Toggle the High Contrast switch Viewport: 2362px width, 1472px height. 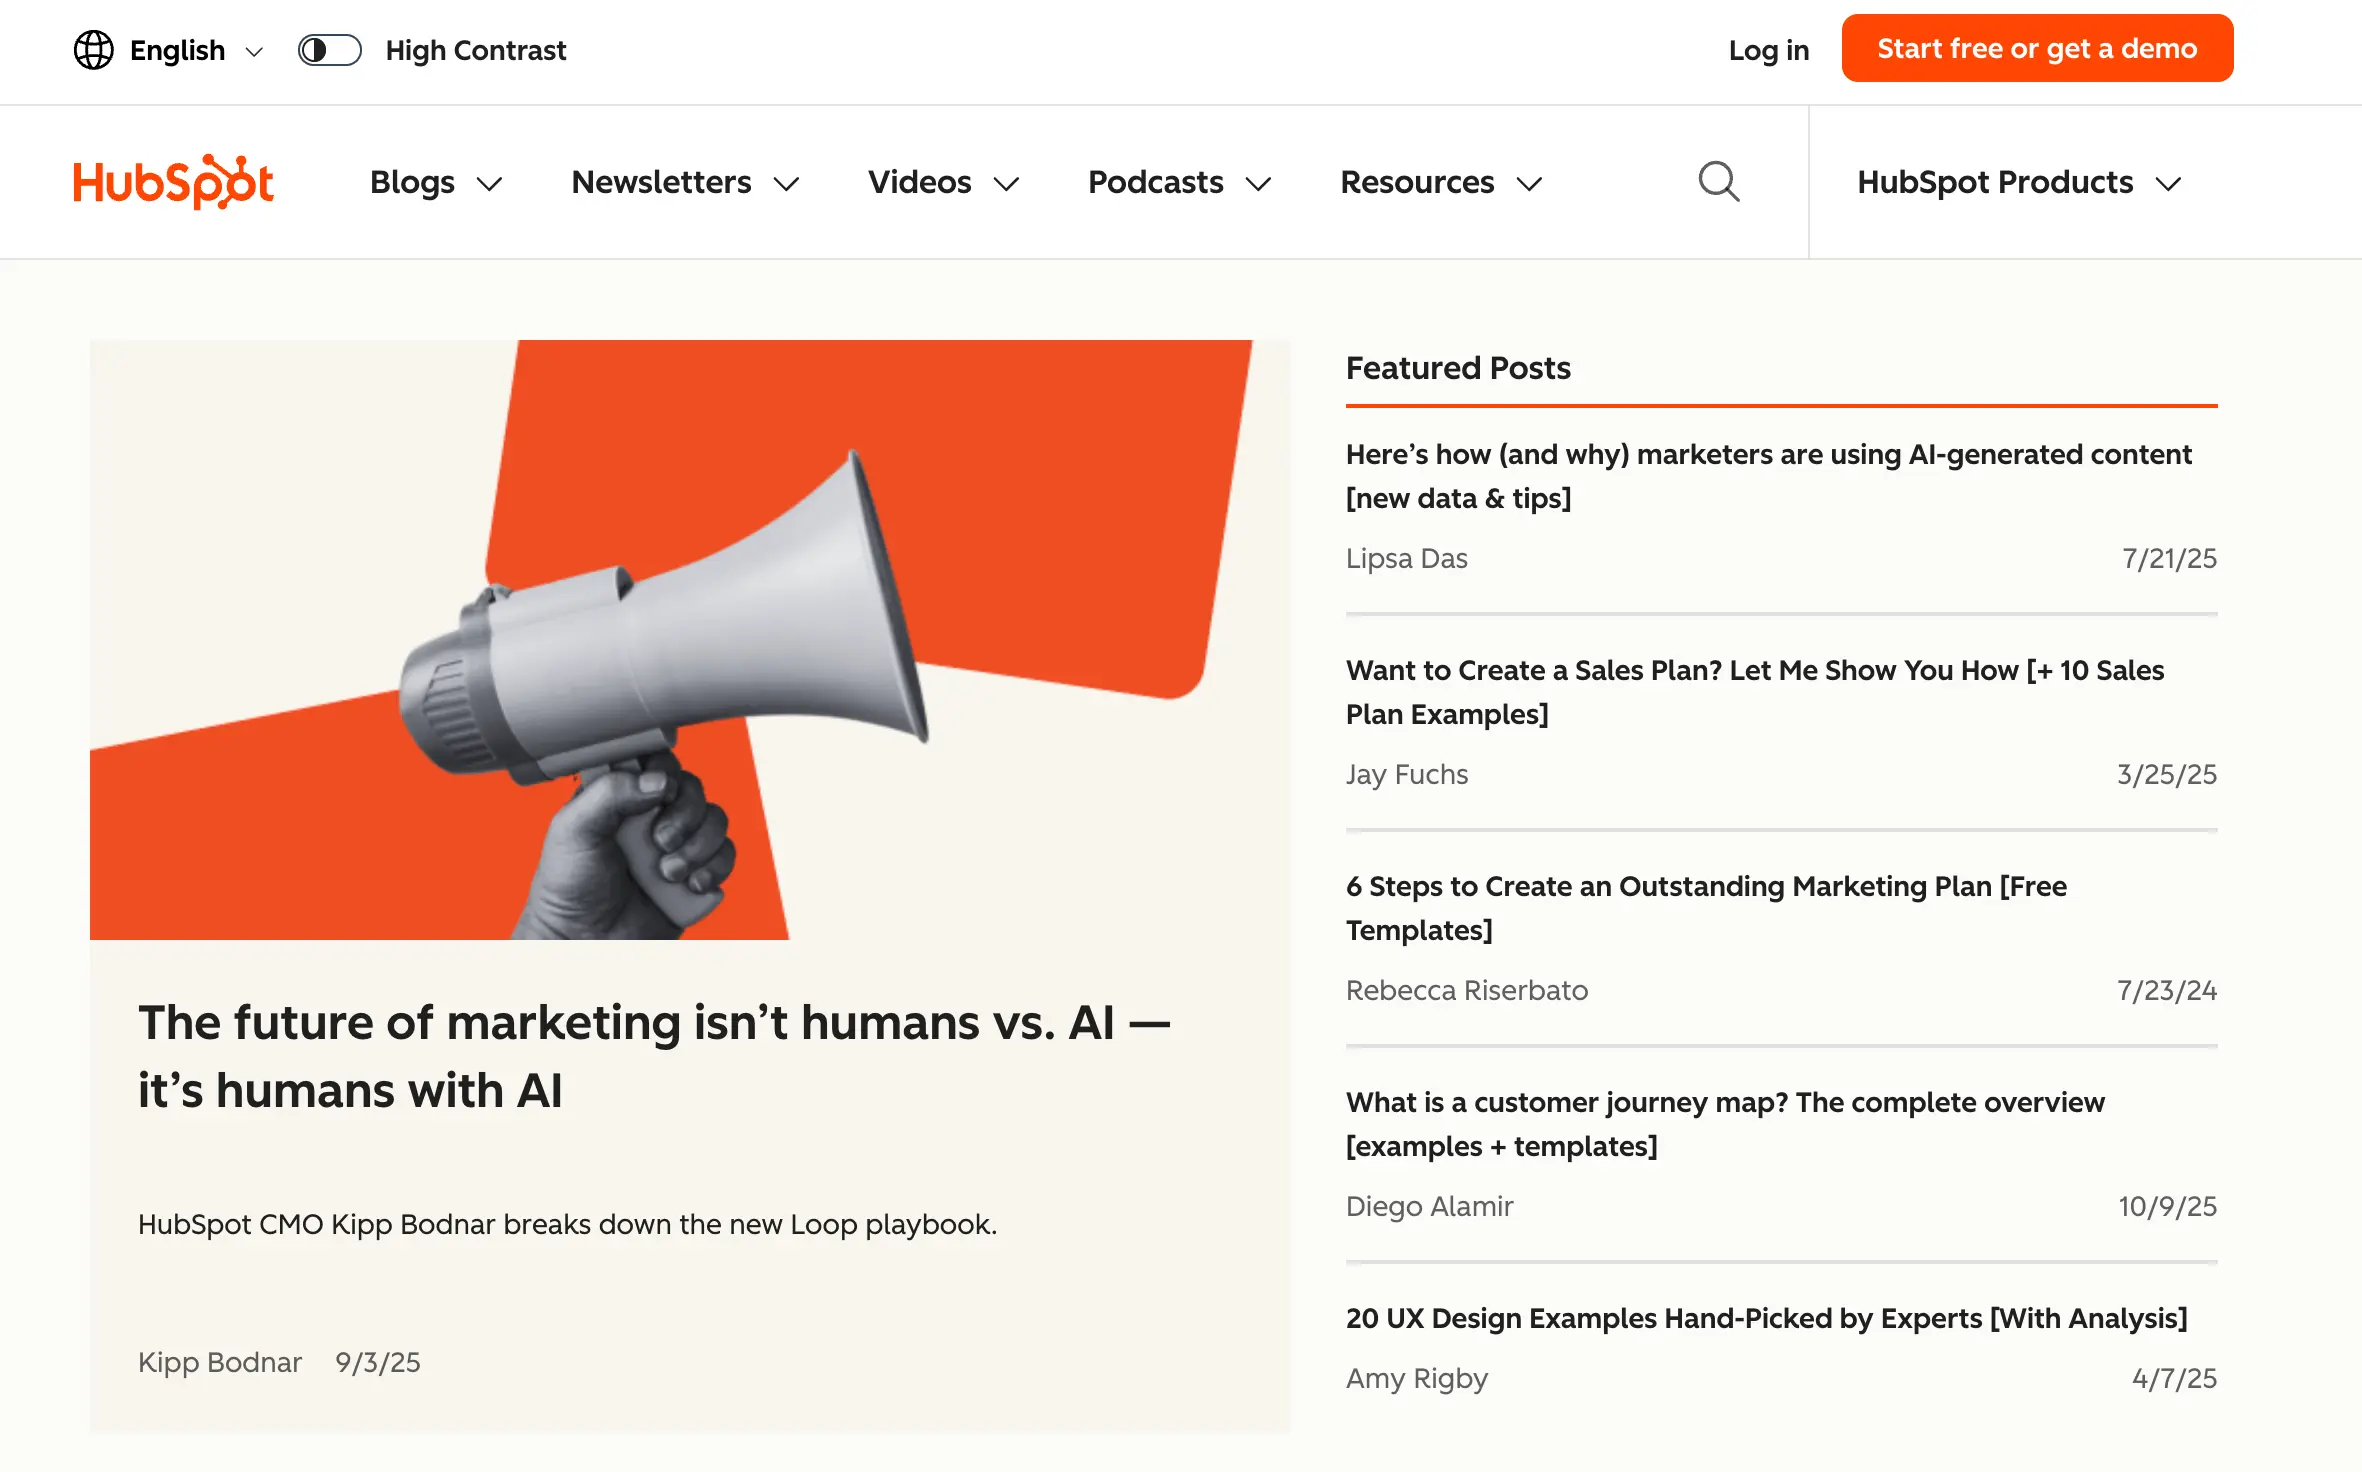point(329,50)
